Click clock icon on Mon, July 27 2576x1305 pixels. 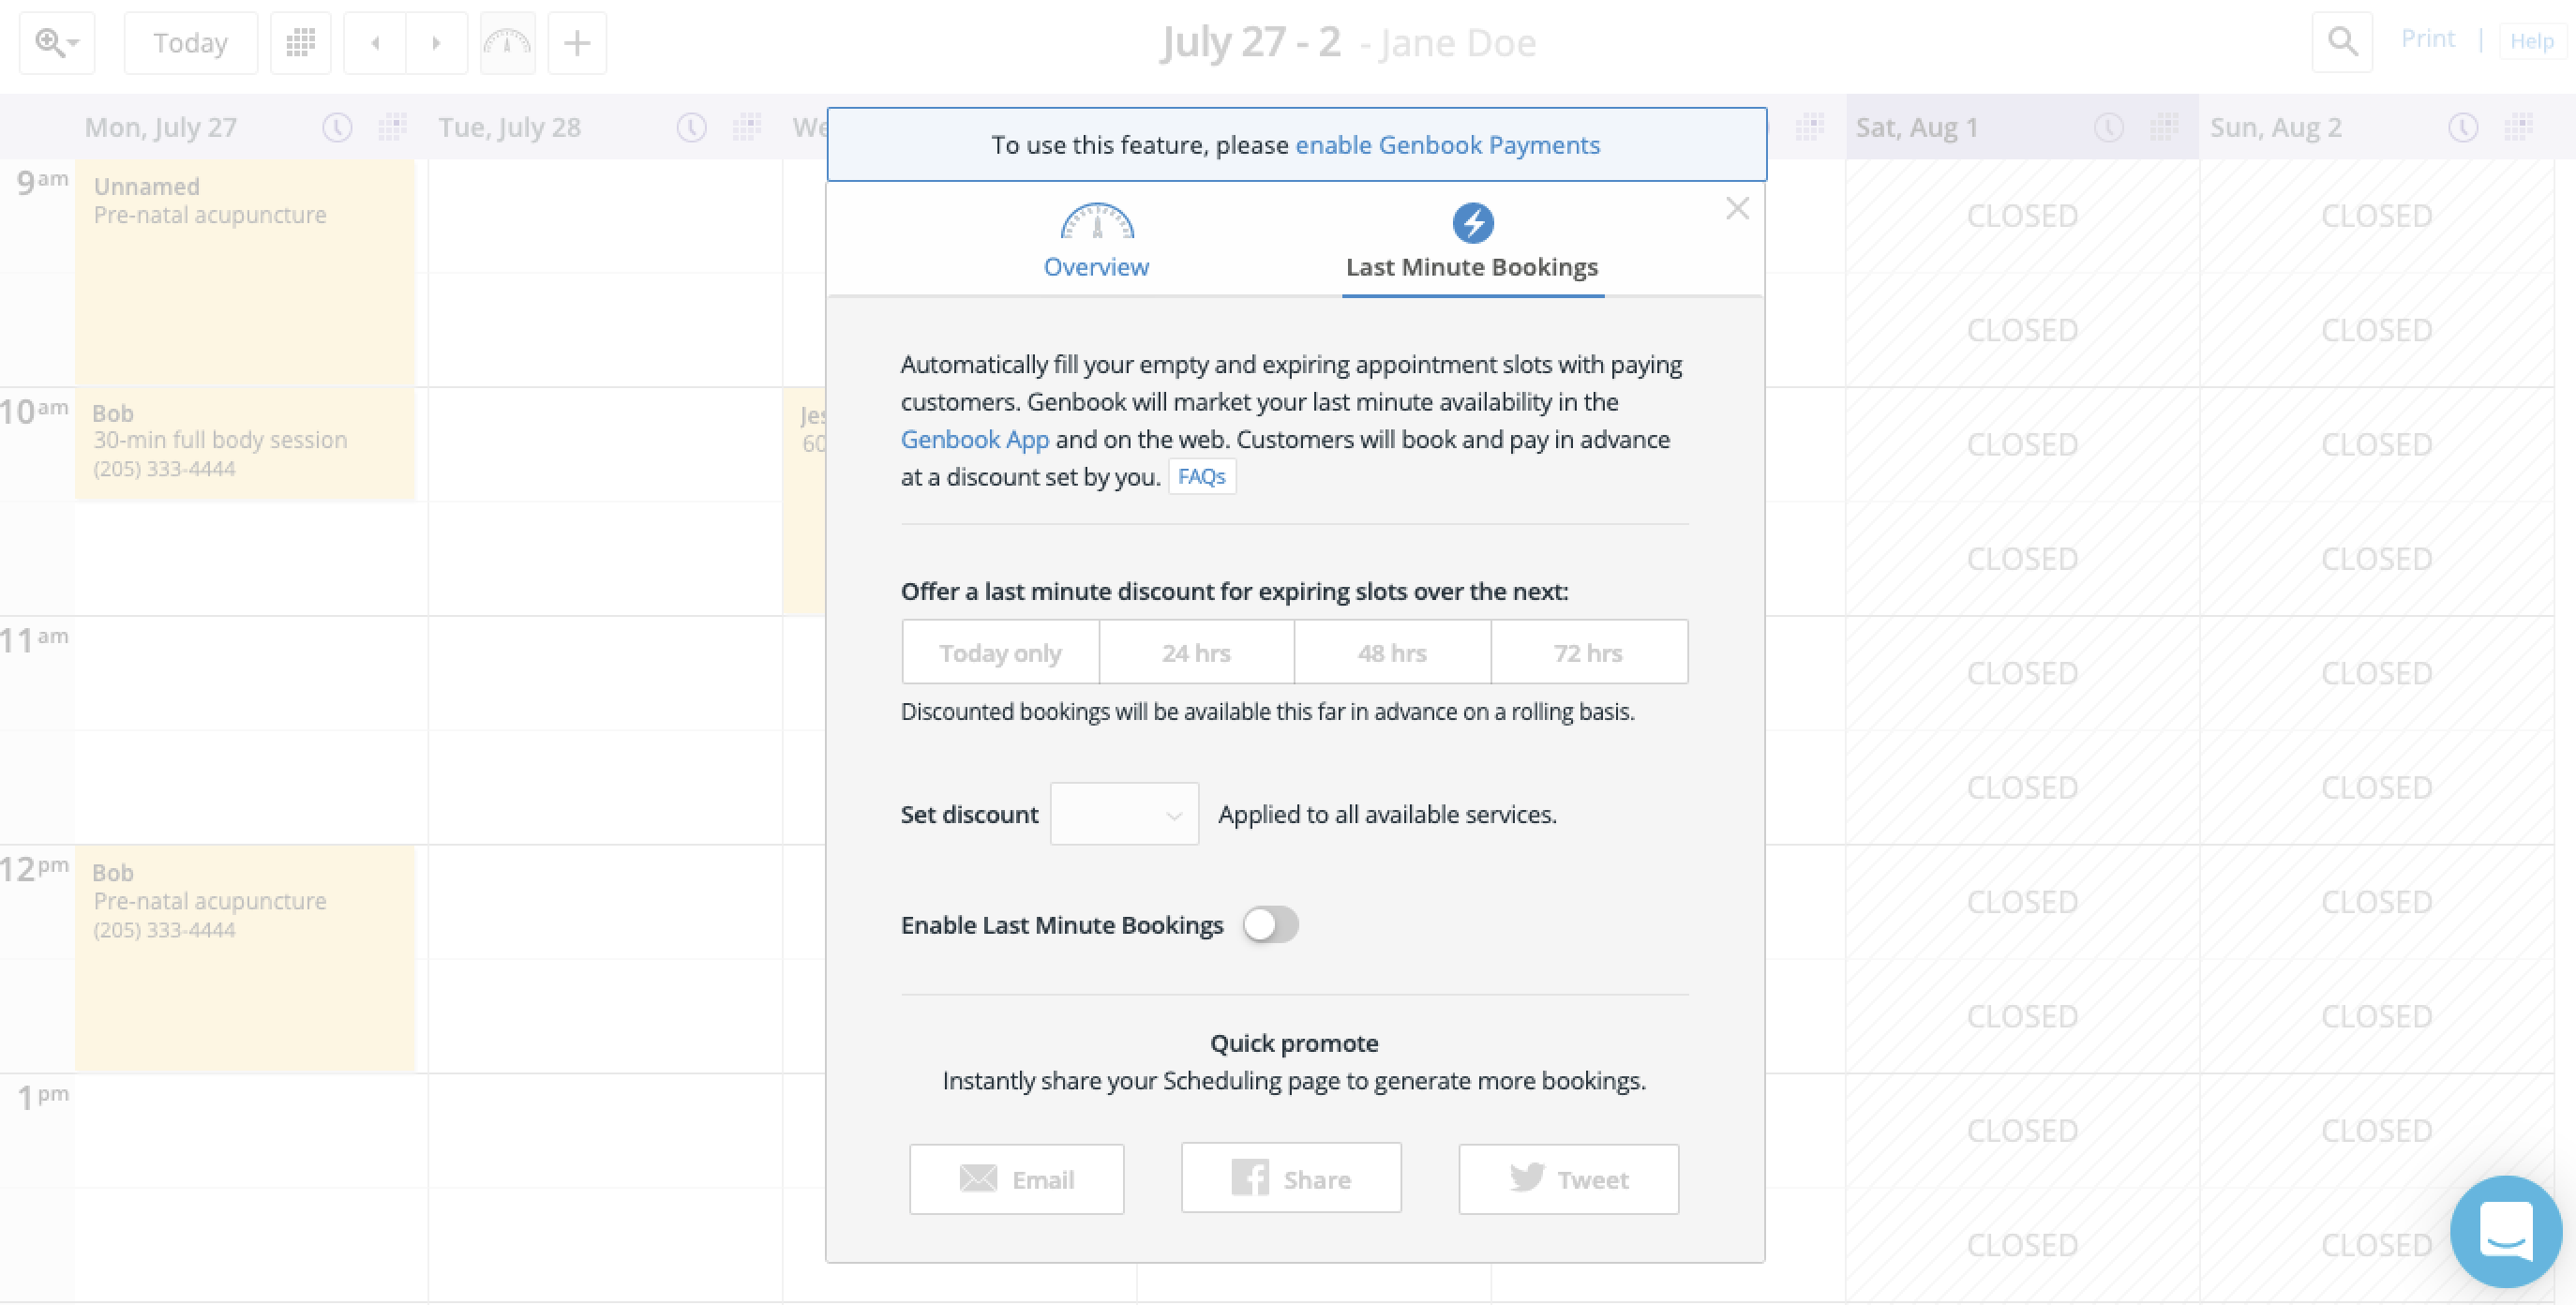[337, 127]
